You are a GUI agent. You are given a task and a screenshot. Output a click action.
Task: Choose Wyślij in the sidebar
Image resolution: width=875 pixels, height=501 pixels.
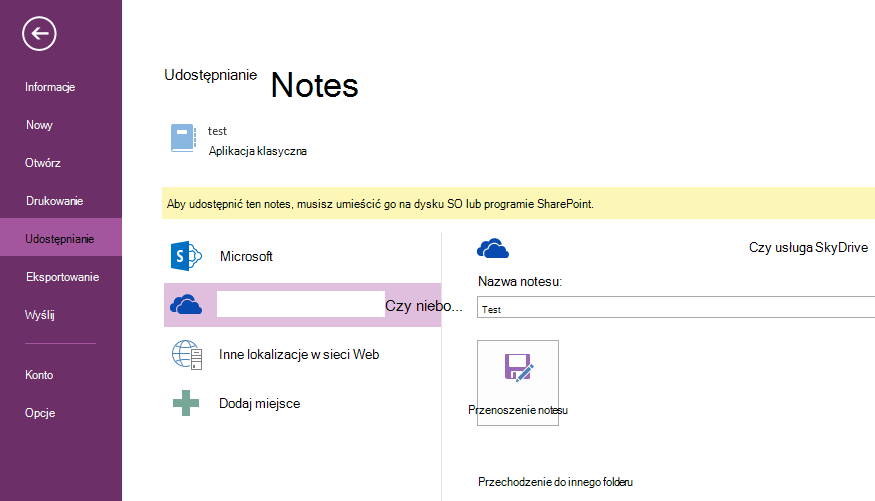pyautogui.click(x=40, y=315)
